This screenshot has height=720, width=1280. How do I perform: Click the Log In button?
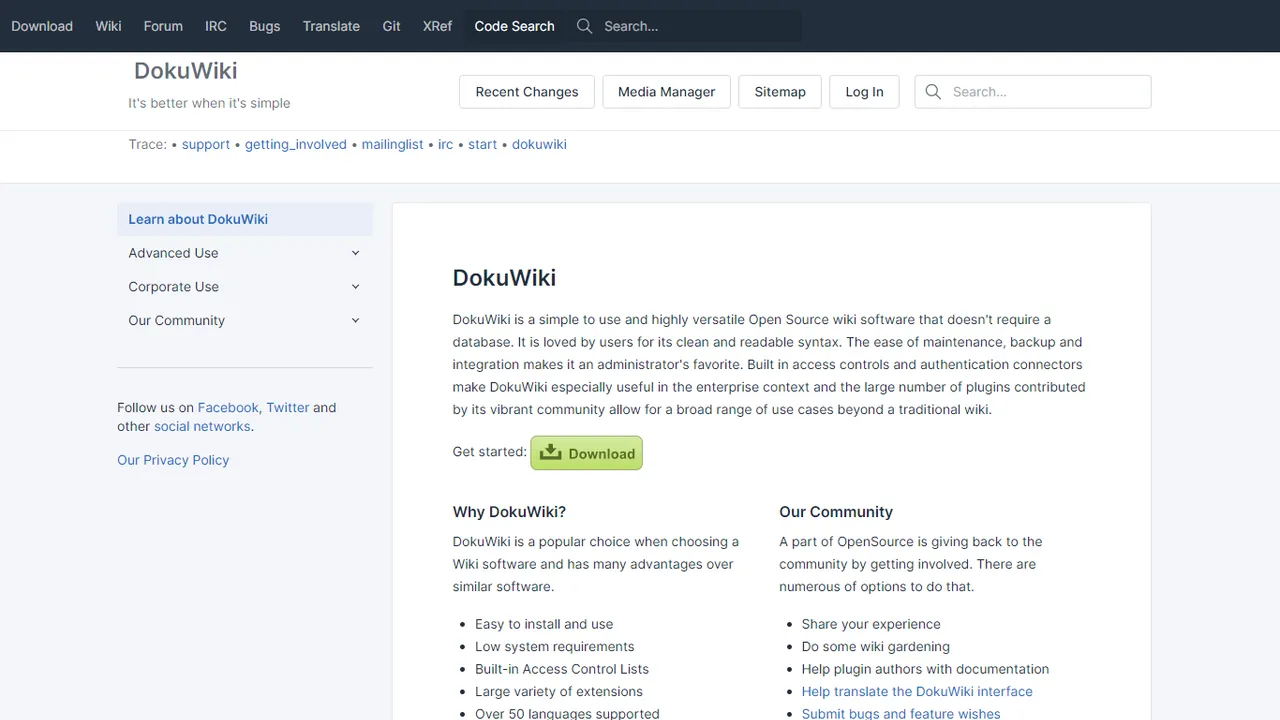pos(864,92)
